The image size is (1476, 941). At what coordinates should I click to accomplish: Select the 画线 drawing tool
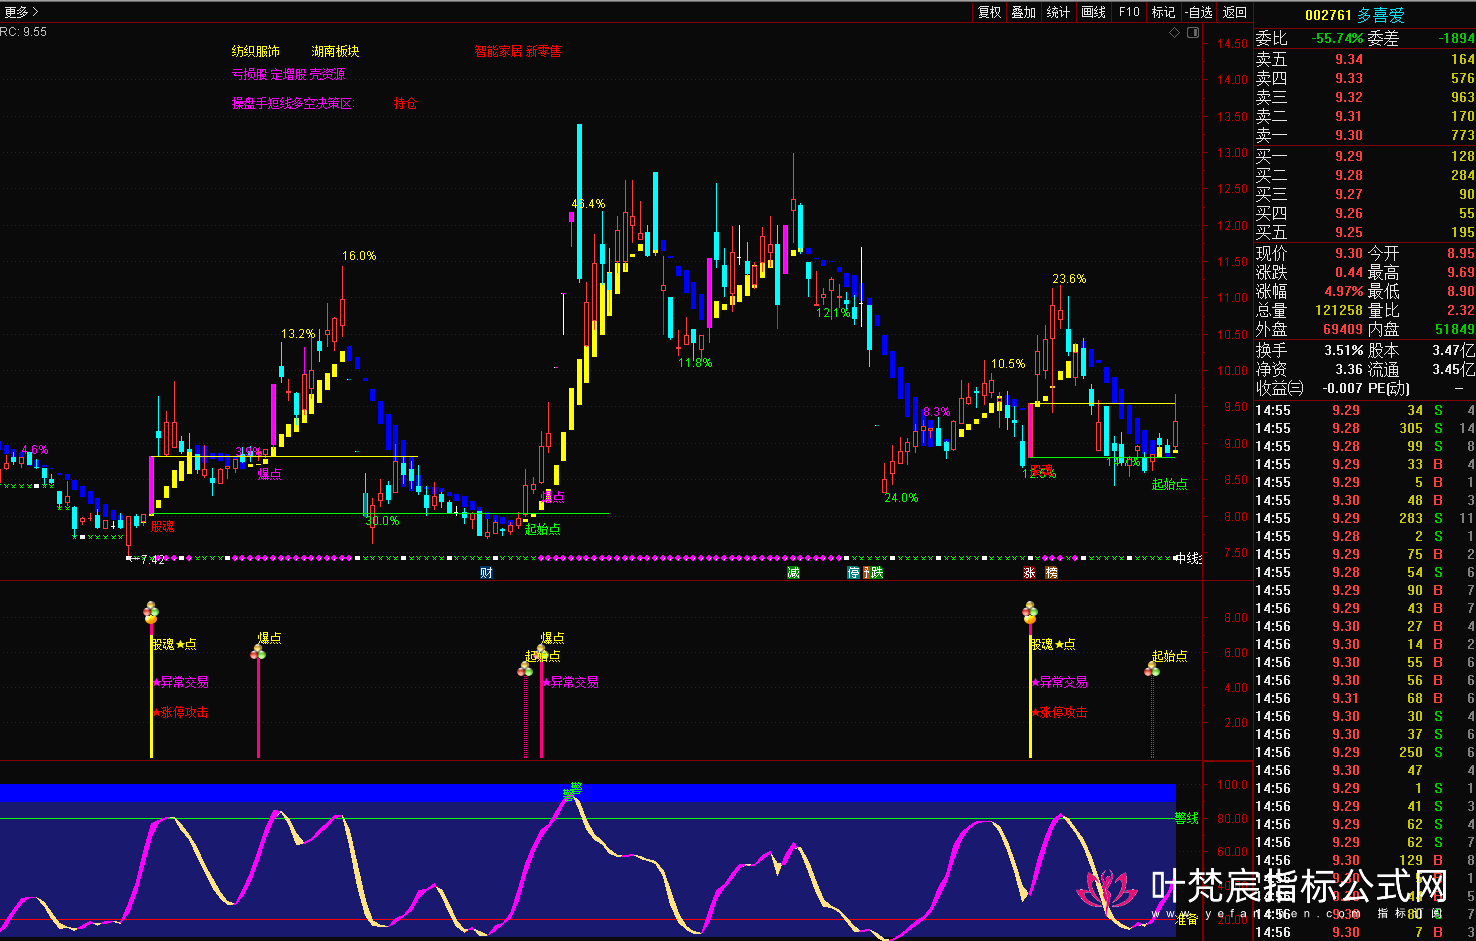pos(1093,12)
